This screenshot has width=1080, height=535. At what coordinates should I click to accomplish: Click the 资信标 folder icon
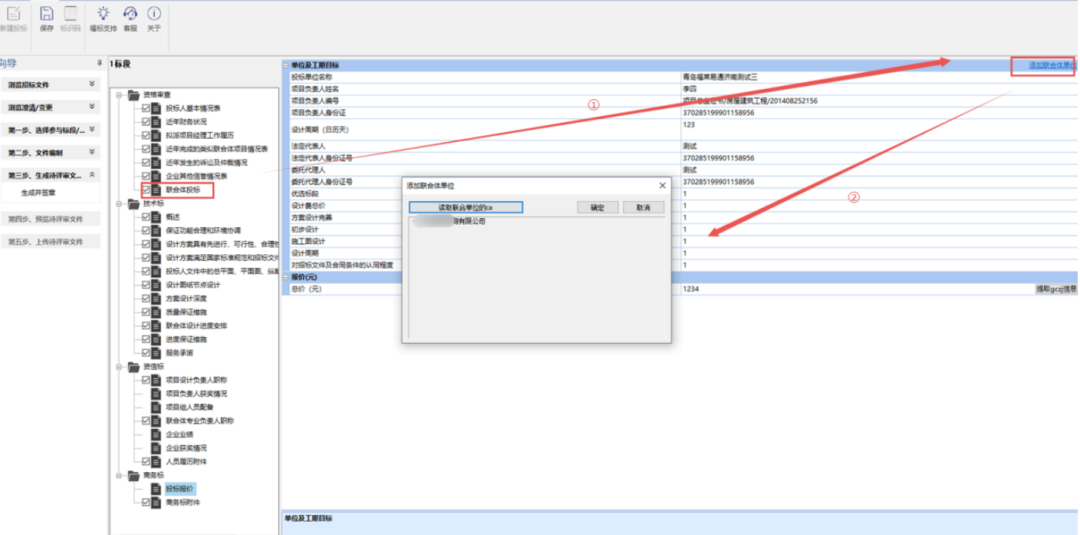click(134, 366)
